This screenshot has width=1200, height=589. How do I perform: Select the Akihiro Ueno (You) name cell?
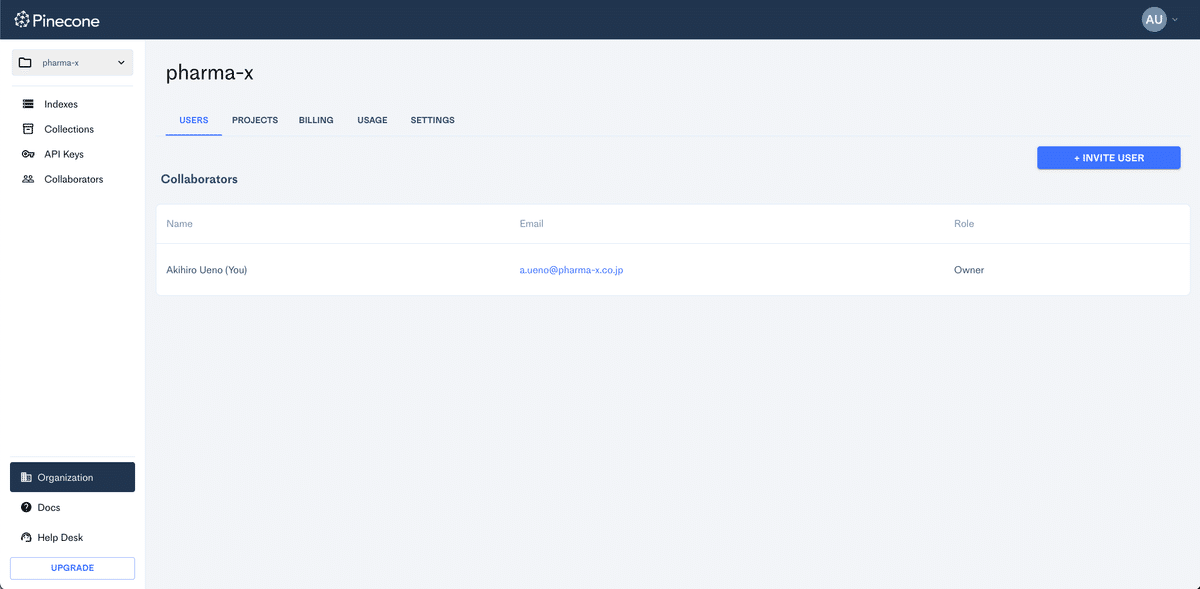coord(206,270)
